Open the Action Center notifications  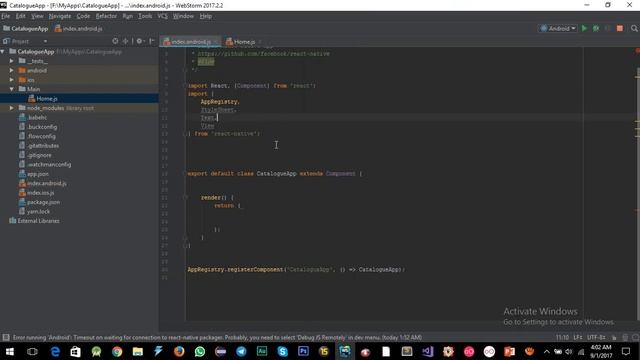click(626, 351)
